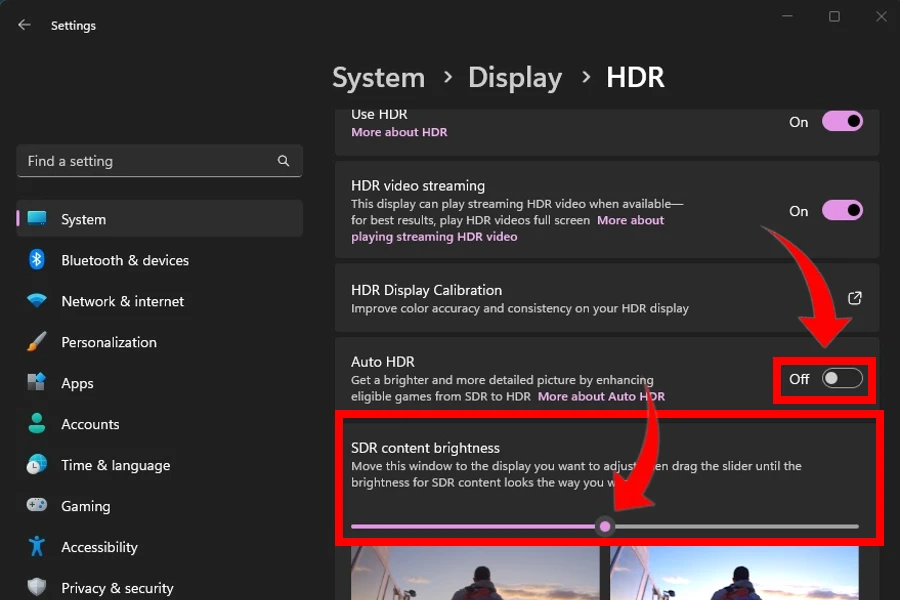
Task: Click the Auto HDR heading text
Action: pyautogui.click(x=382, y=362)
